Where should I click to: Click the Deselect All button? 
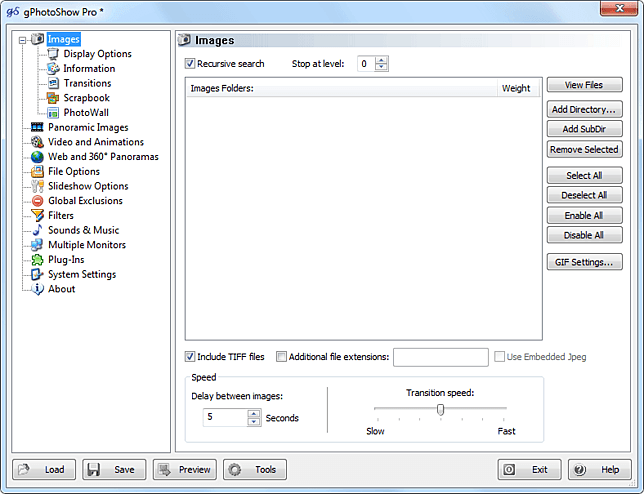coord(584,195)
